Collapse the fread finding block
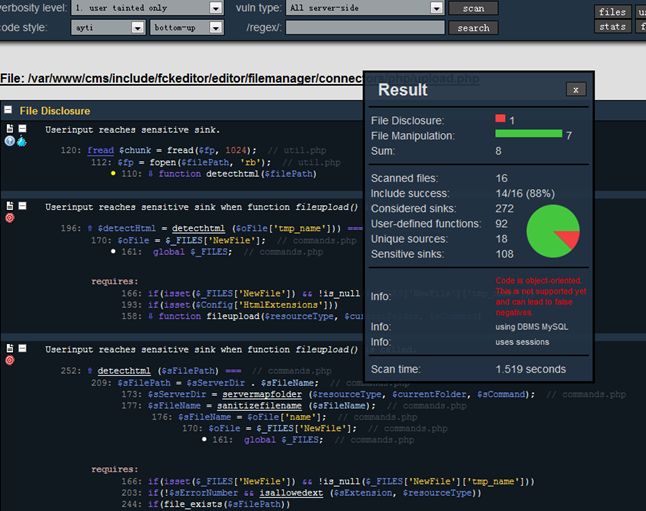The height and width of the screenshot is (511, 646). (x=23, y=129)
